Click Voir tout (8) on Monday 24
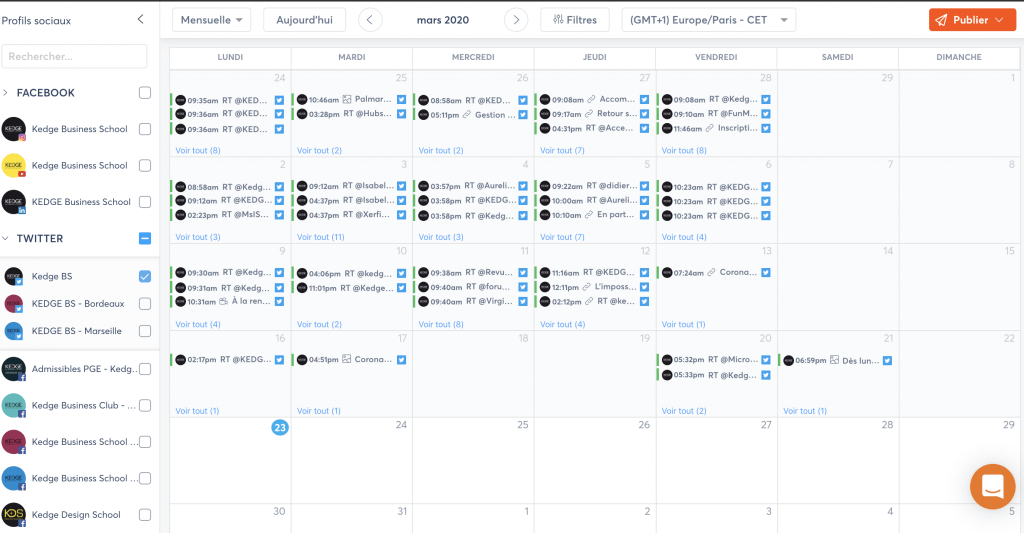The image size is (1024, 533). (x=198, y=150)
